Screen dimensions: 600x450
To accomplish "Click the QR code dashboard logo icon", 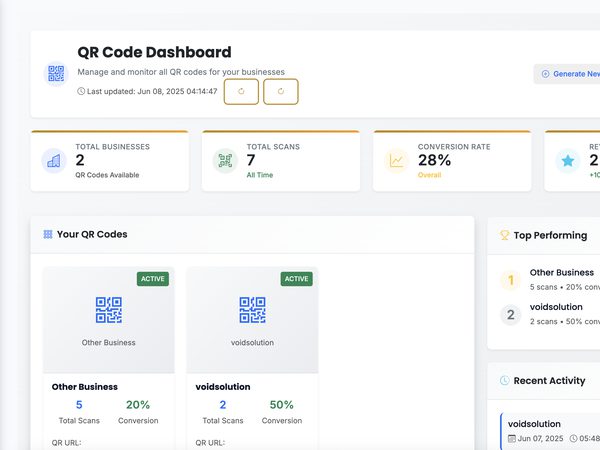I will coord(56,73).
